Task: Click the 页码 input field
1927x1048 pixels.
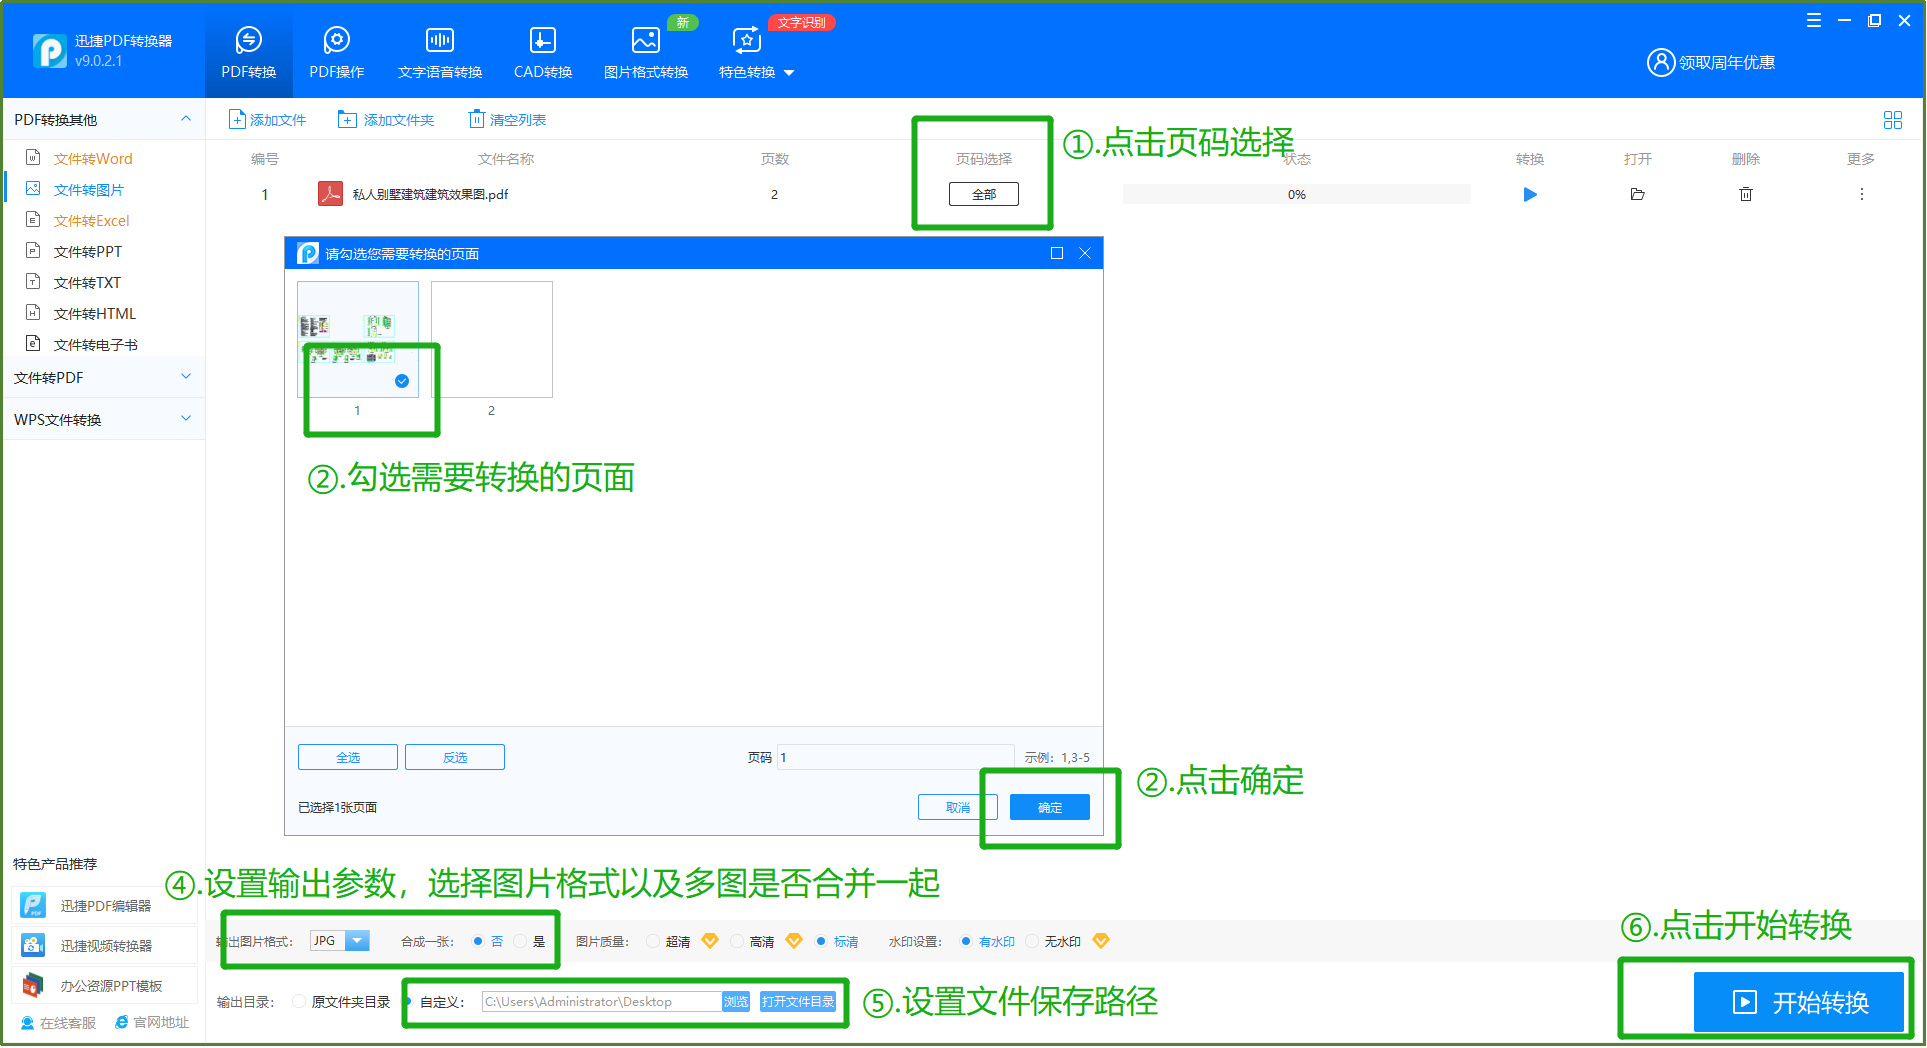Action: tap(896, 757)
